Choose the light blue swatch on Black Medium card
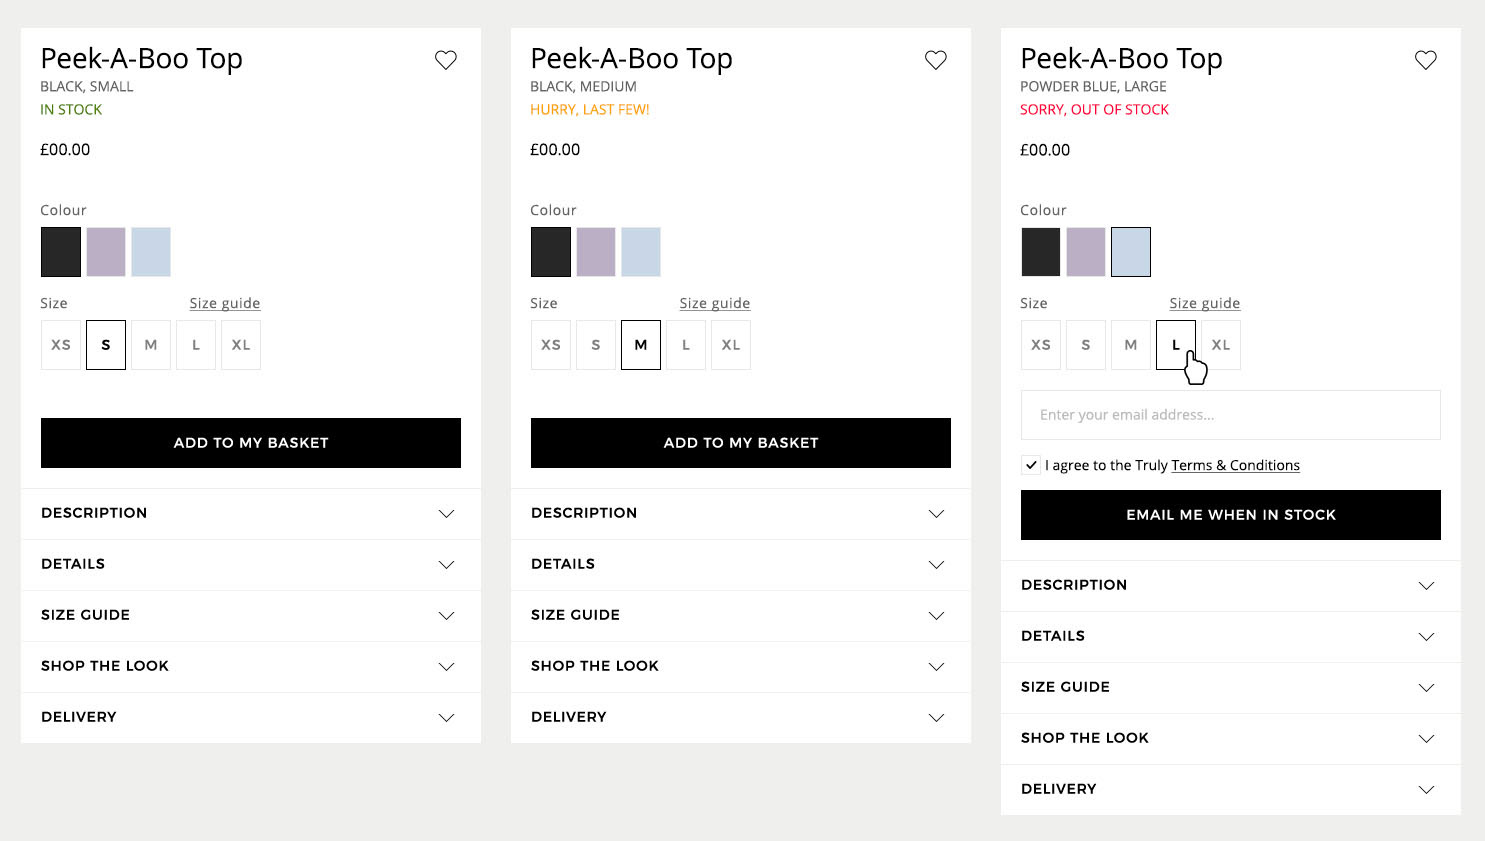The height and width of the screenshot is (841, 1485). 641,252
